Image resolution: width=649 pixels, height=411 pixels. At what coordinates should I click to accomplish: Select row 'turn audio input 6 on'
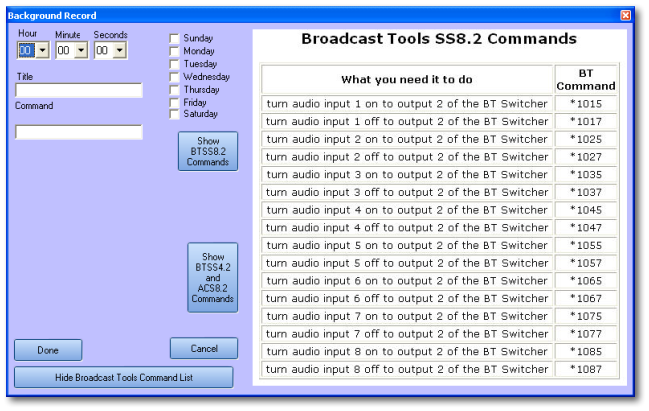click(x=407, y=281)
